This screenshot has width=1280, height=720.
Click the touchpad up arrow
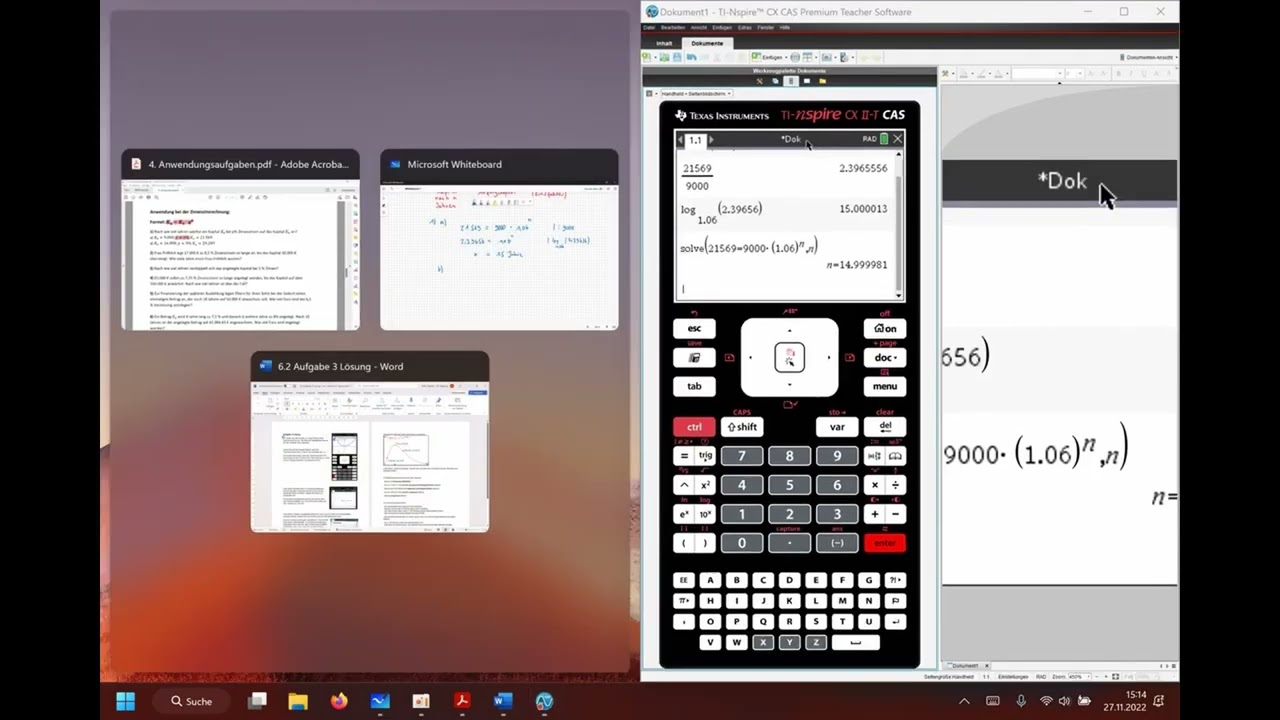(789, 329)
